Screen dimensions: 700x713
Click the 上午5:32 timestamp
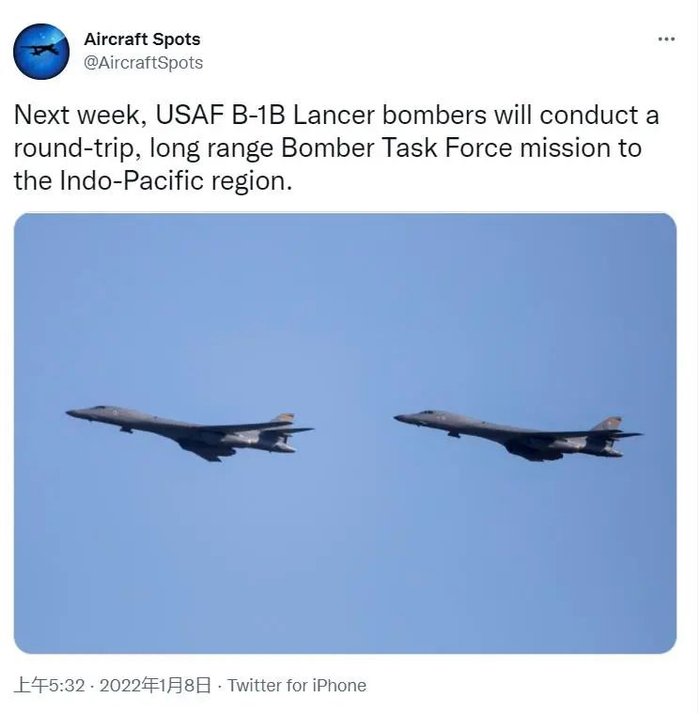pos(50,685)
